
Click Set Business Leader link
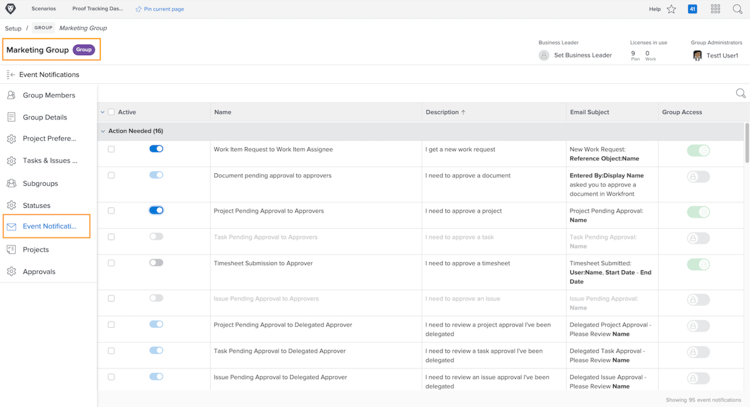pyautogui.click(x=582, y=55)
